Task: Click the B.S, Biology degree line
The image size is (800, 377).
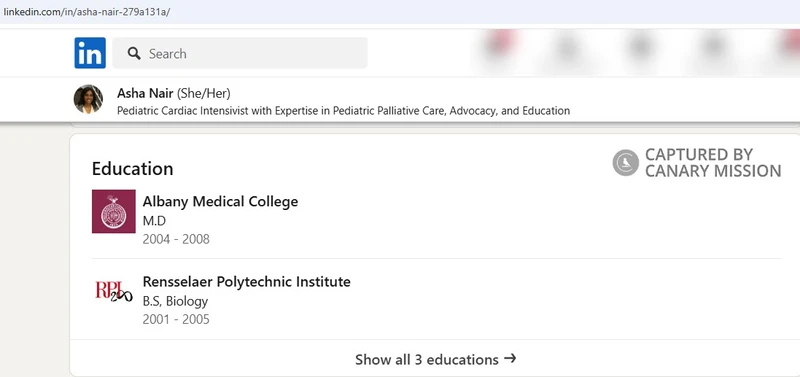Action: [x=176, y=301]
